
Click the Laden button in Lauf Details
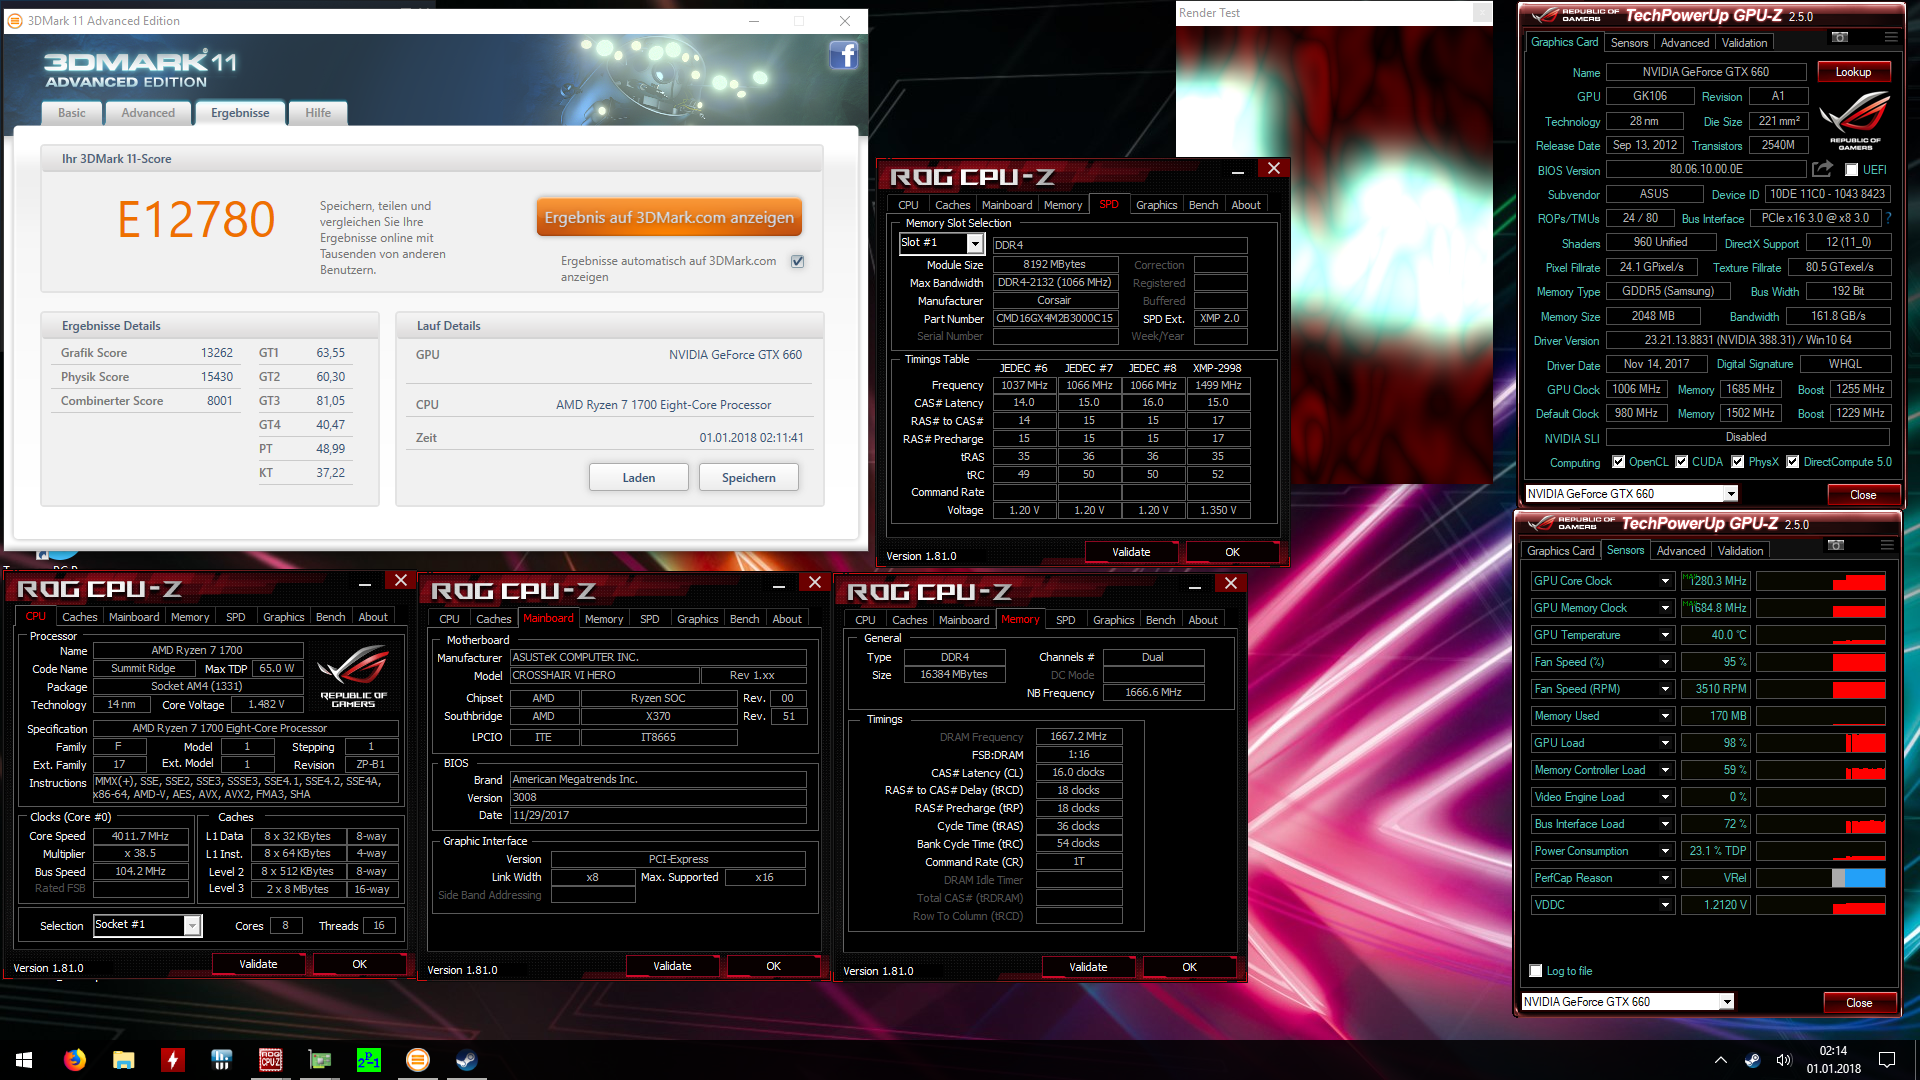(x=638, y=478)
